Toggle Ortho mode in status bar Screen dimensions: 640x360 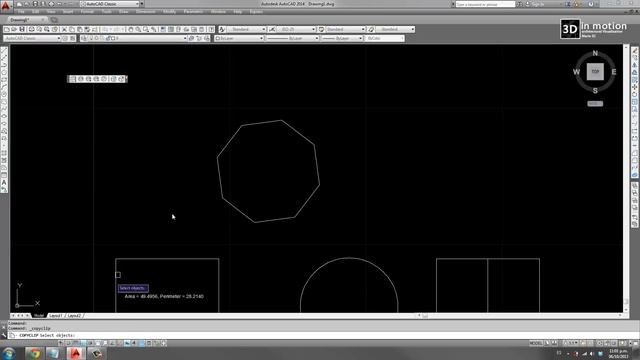pos(83,343)
